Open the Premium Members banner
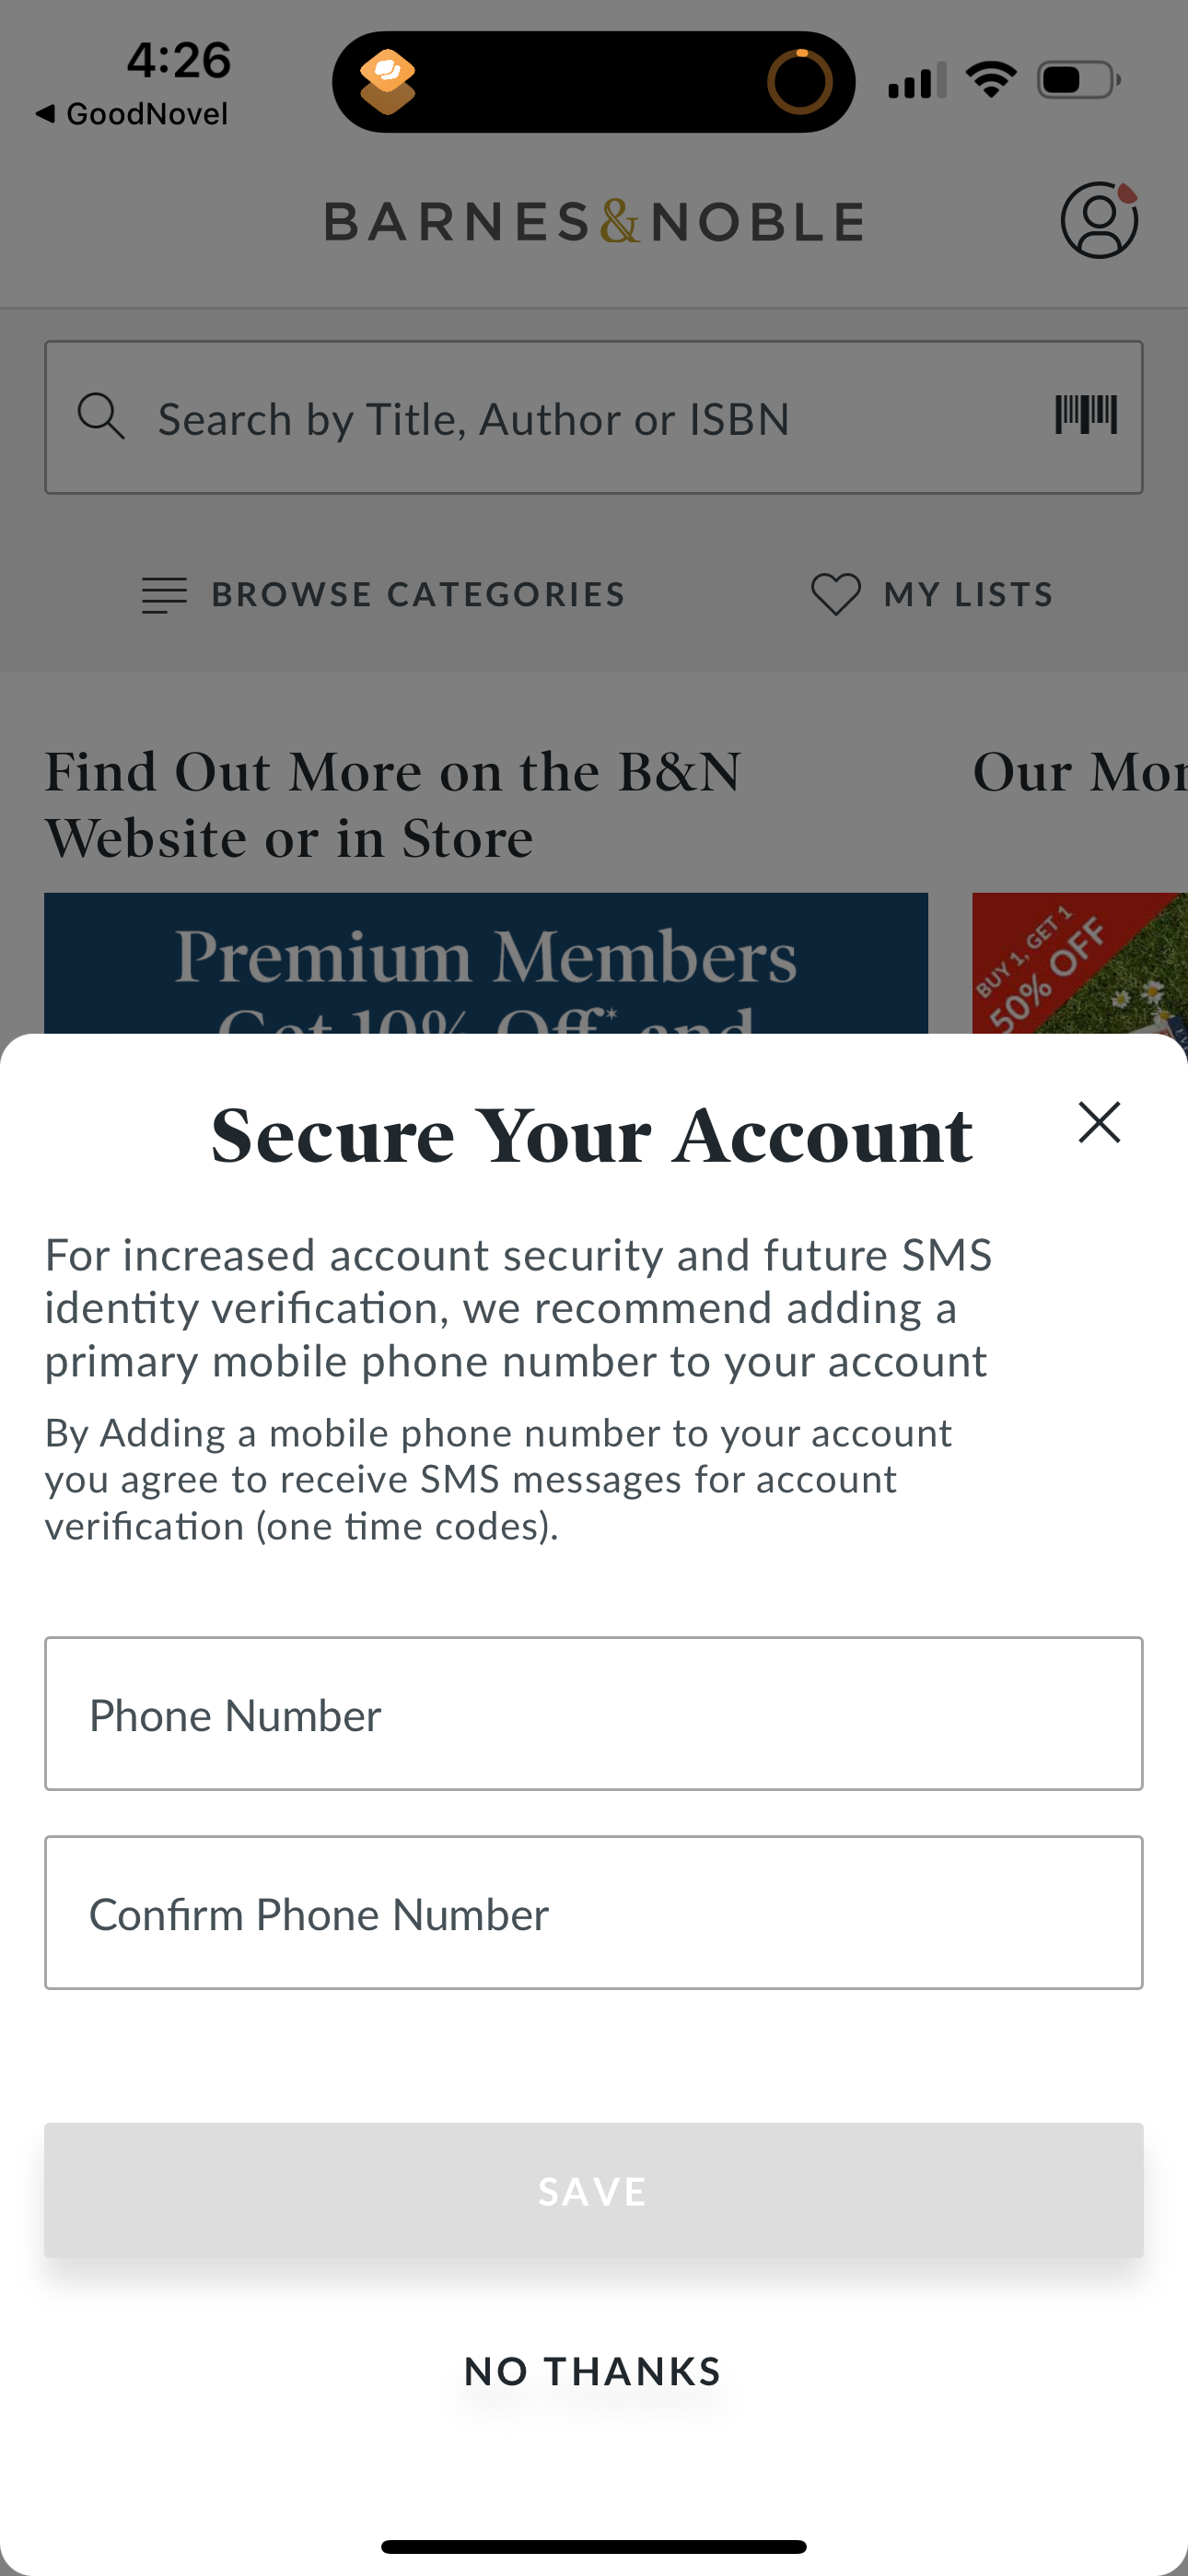This screenshot has width=1188, height=2576. [486, 963]
